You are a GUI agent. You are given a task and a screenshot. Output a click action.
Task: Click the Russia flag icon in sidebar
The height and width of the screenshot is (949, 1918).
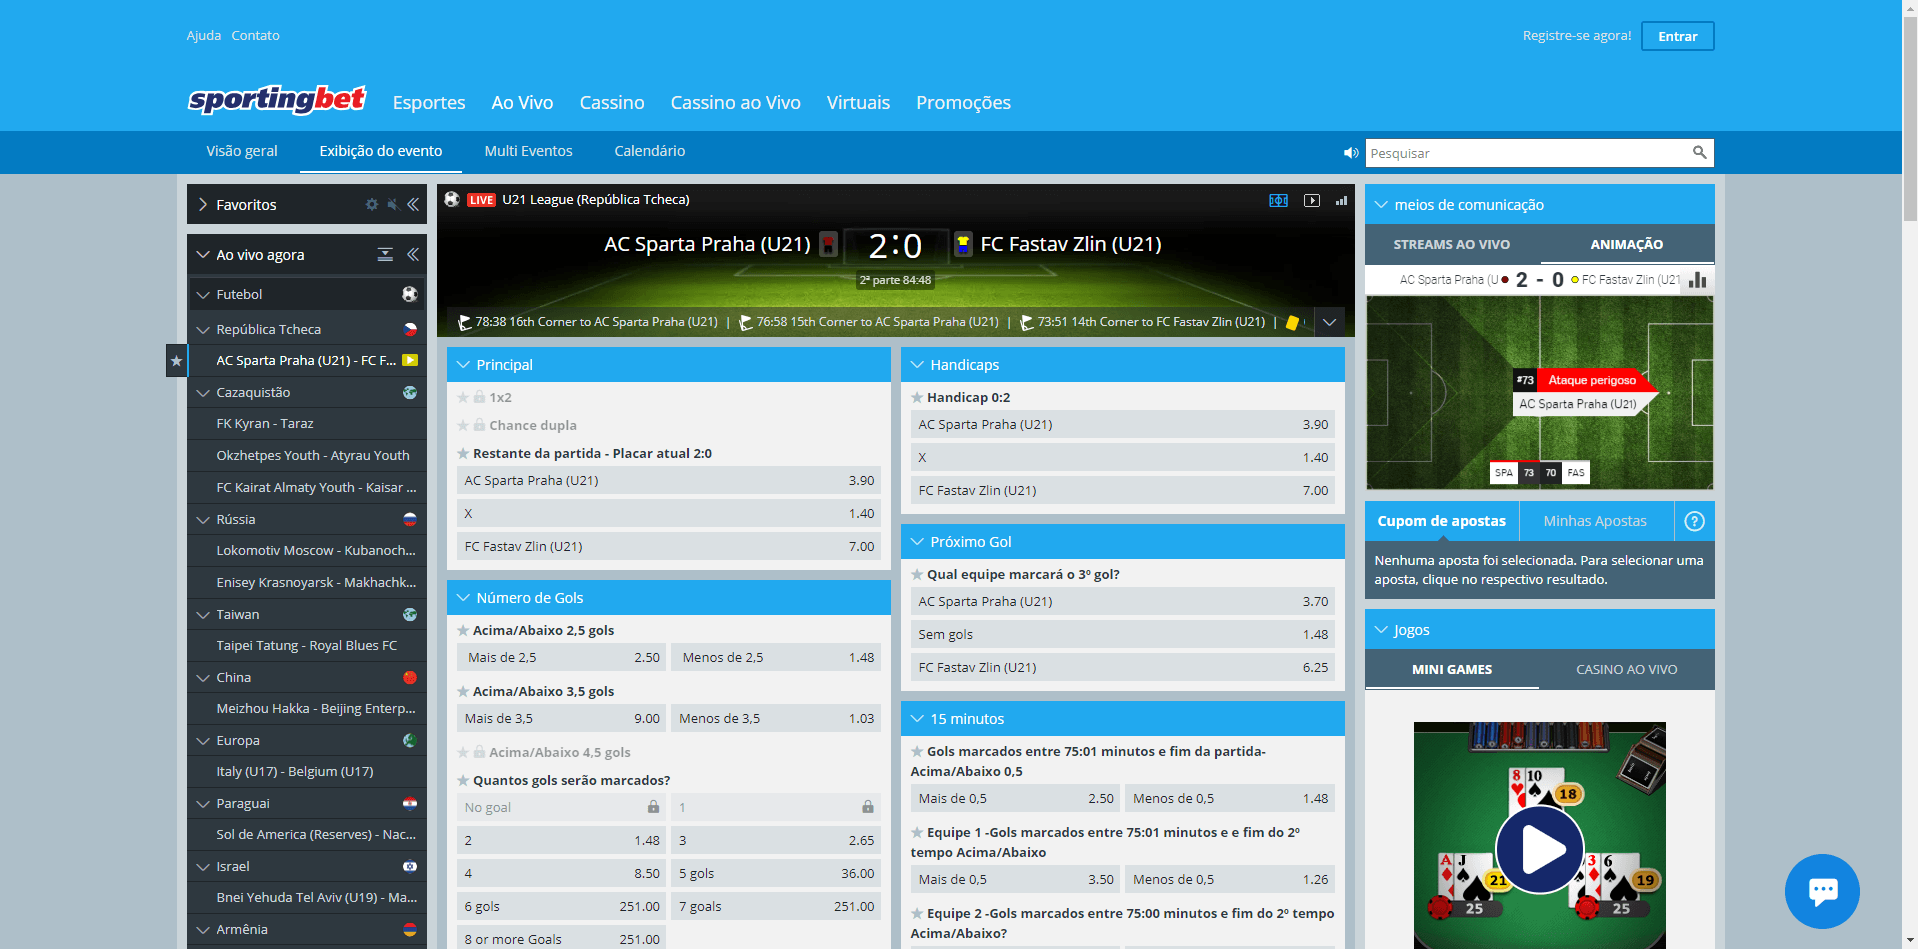(x=410, y=519)
